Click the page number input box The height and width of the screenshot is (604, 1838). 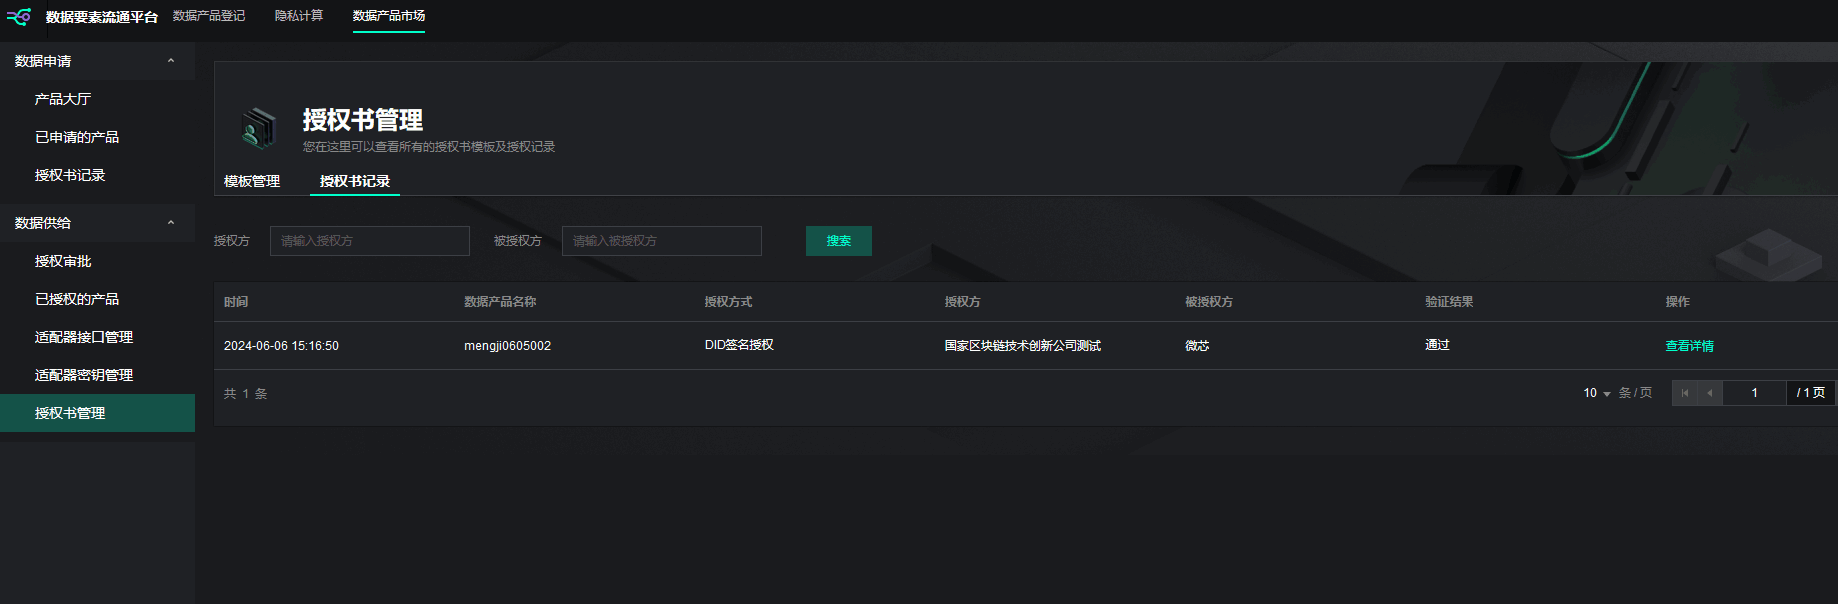coord(1754,393)
